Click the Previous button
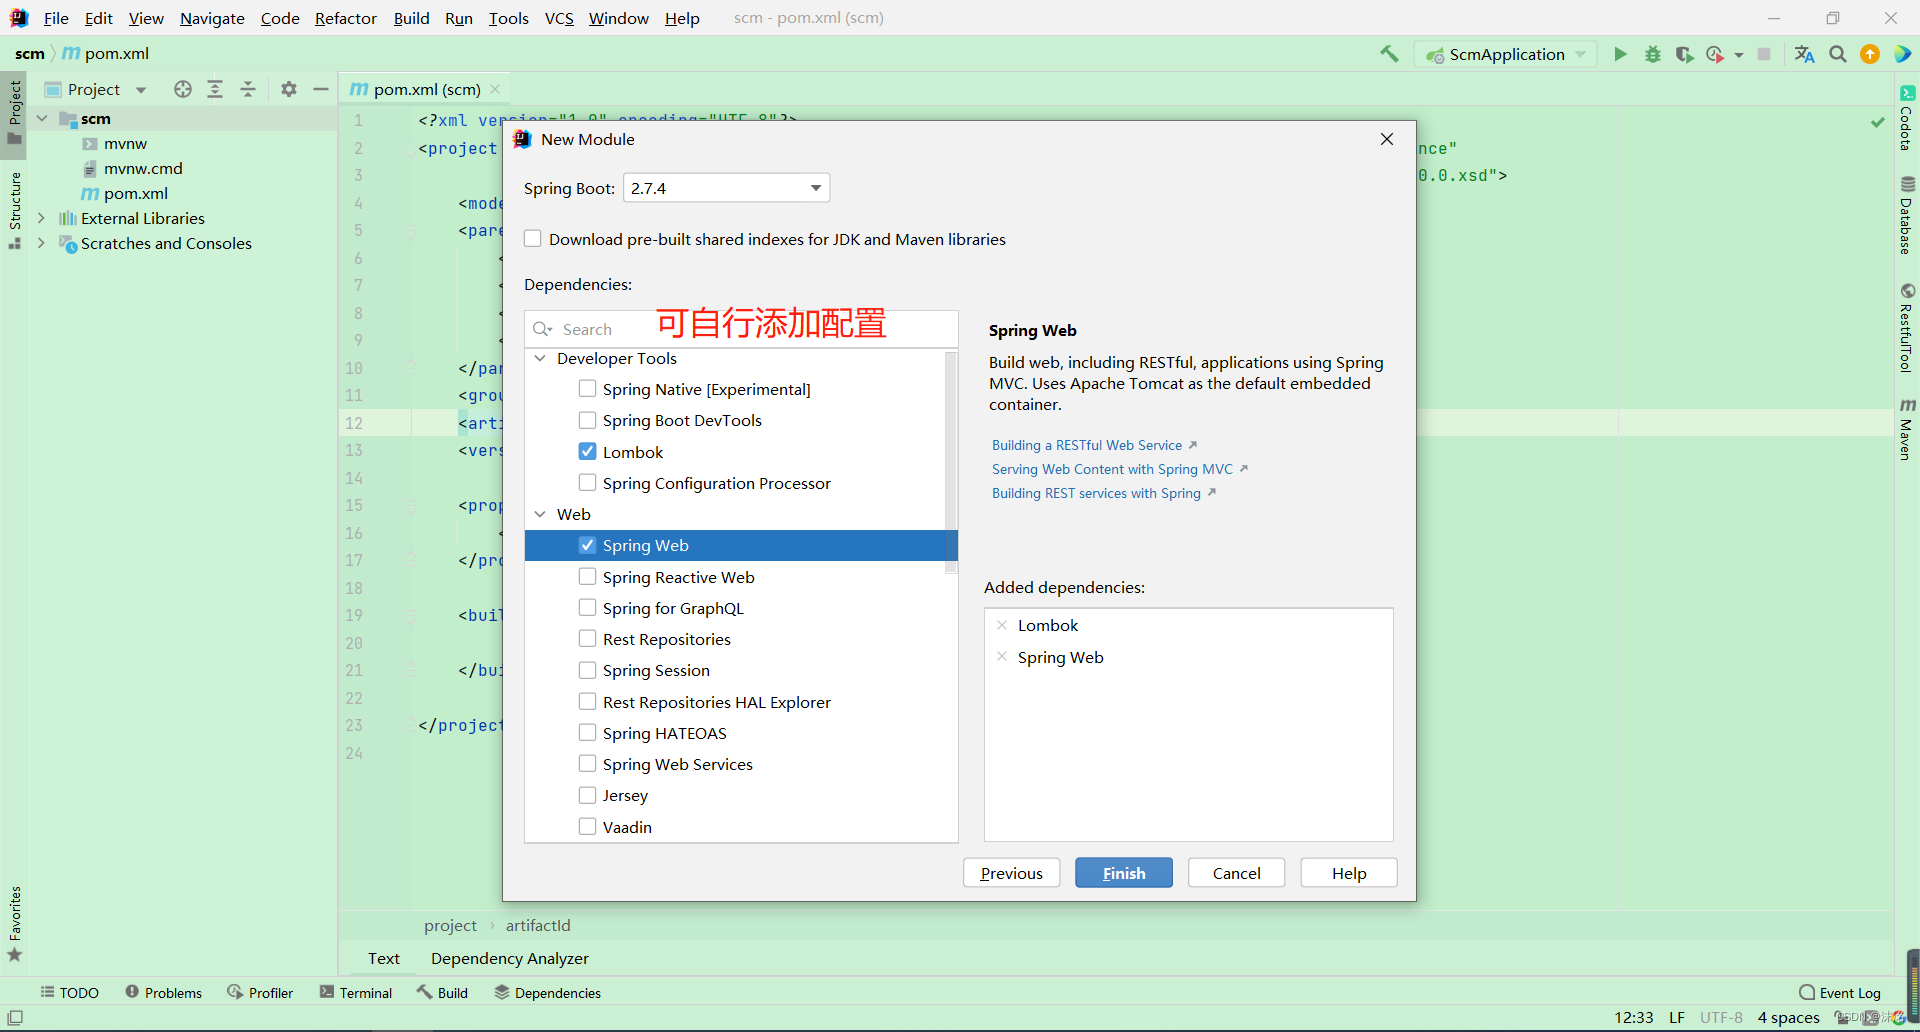1920x1032 pixels. (1011, 873)
